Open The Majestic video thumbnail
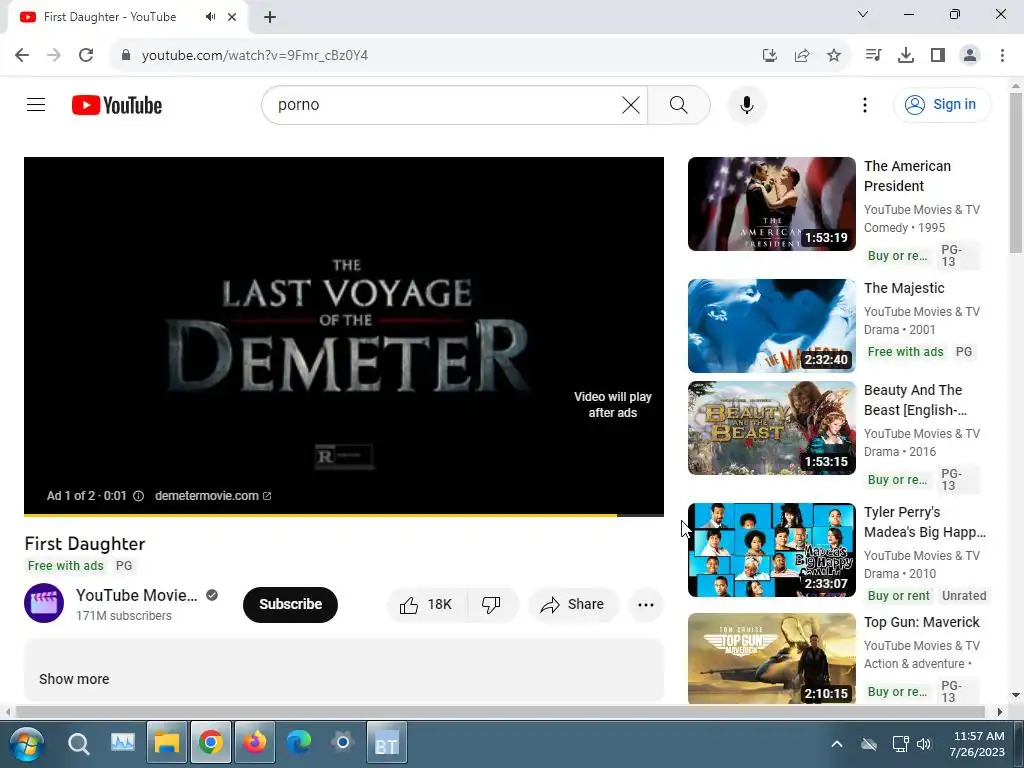 [x=771, y=326]
